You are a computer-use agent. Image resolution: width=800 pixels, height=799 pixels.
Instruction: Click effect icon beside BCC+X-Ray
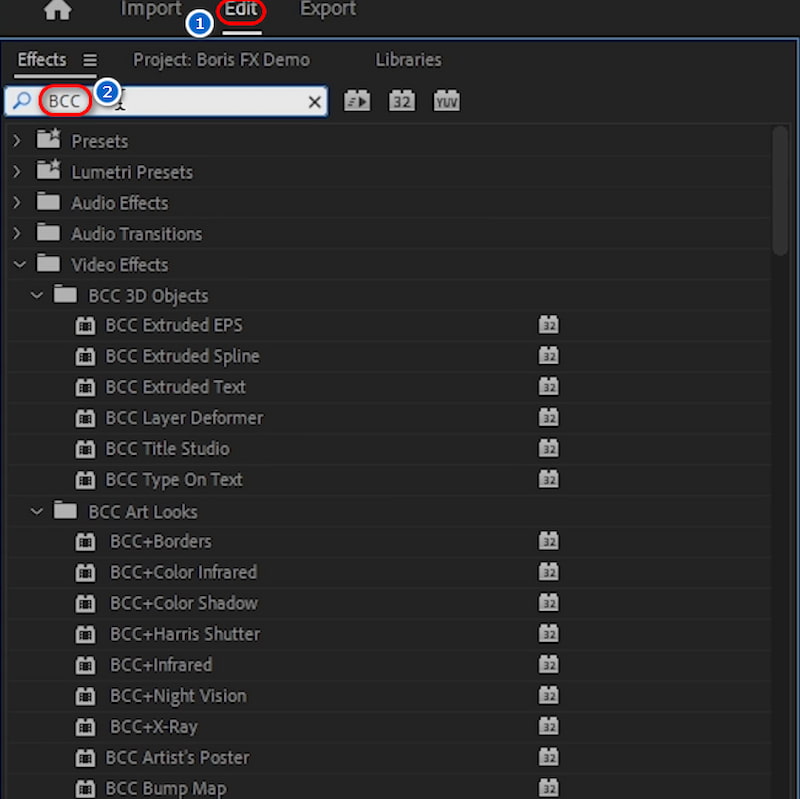pos(85,728)
